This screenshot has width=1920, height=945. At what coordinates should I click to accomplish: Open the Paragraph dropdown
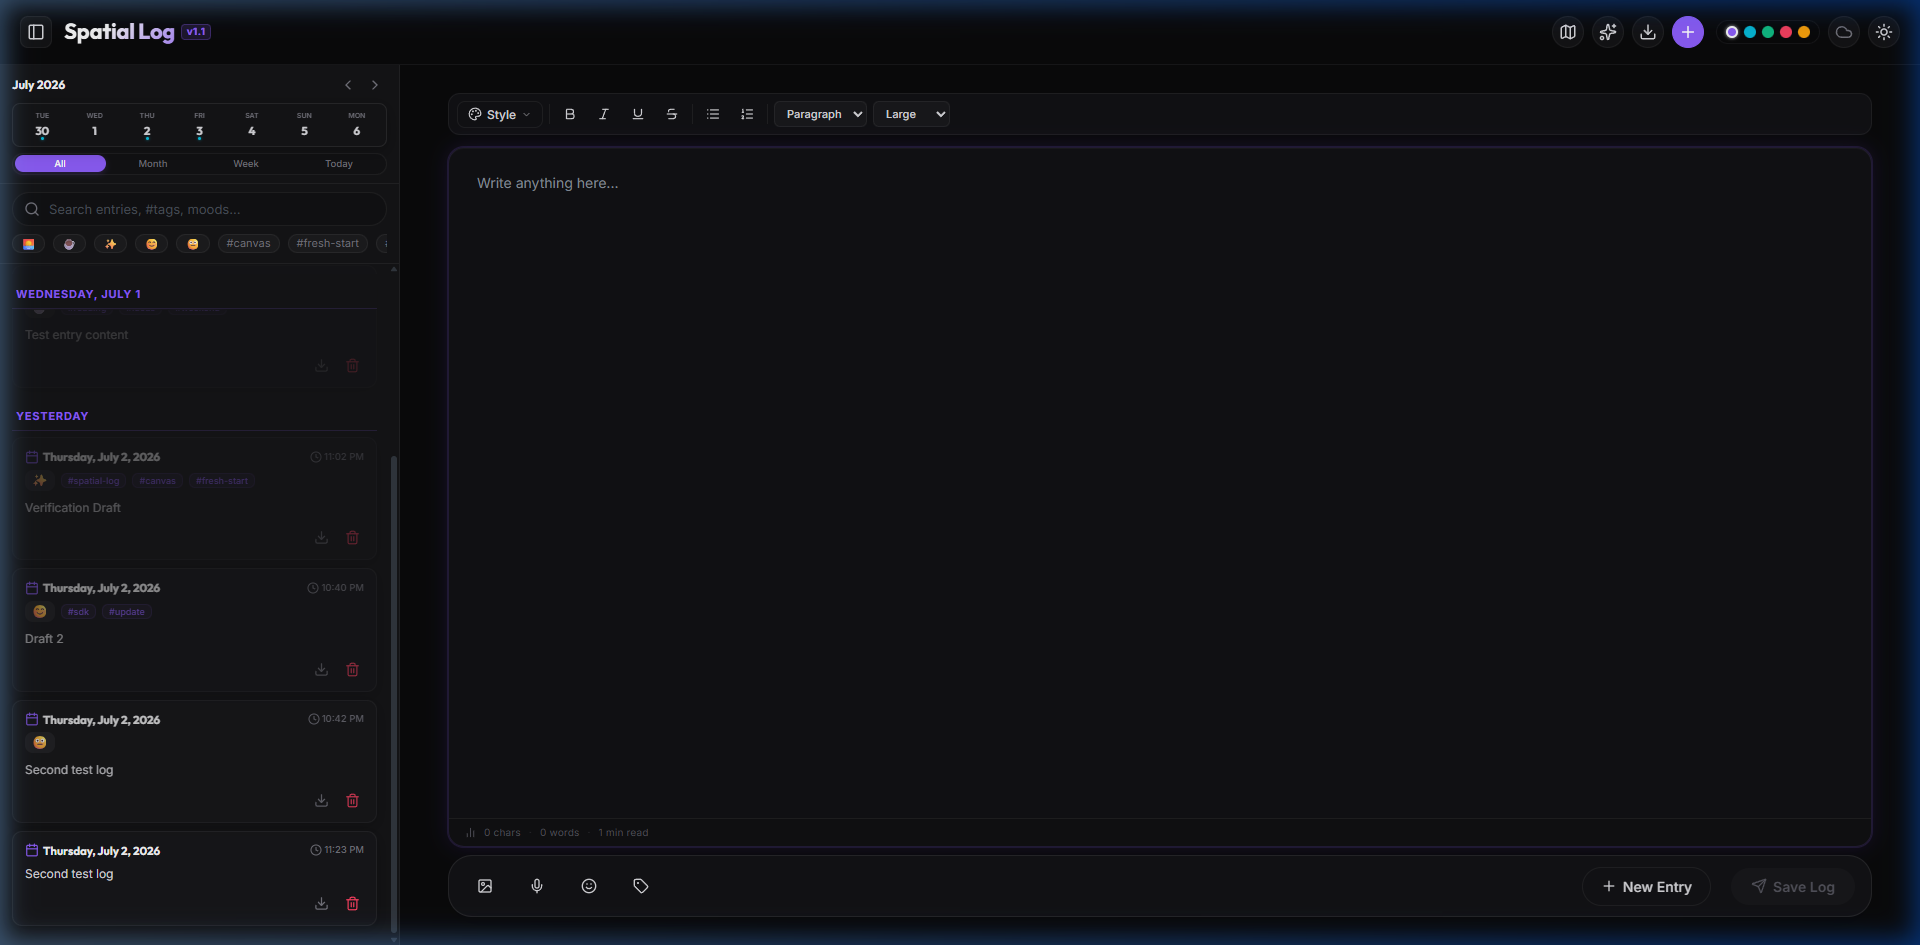pos(821,114)
